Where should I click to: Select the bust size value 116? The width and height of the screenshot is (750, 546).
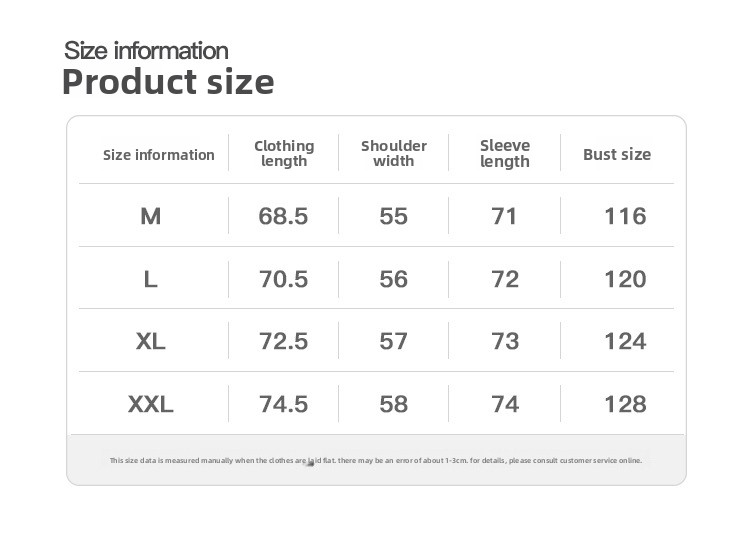[625, 216]
